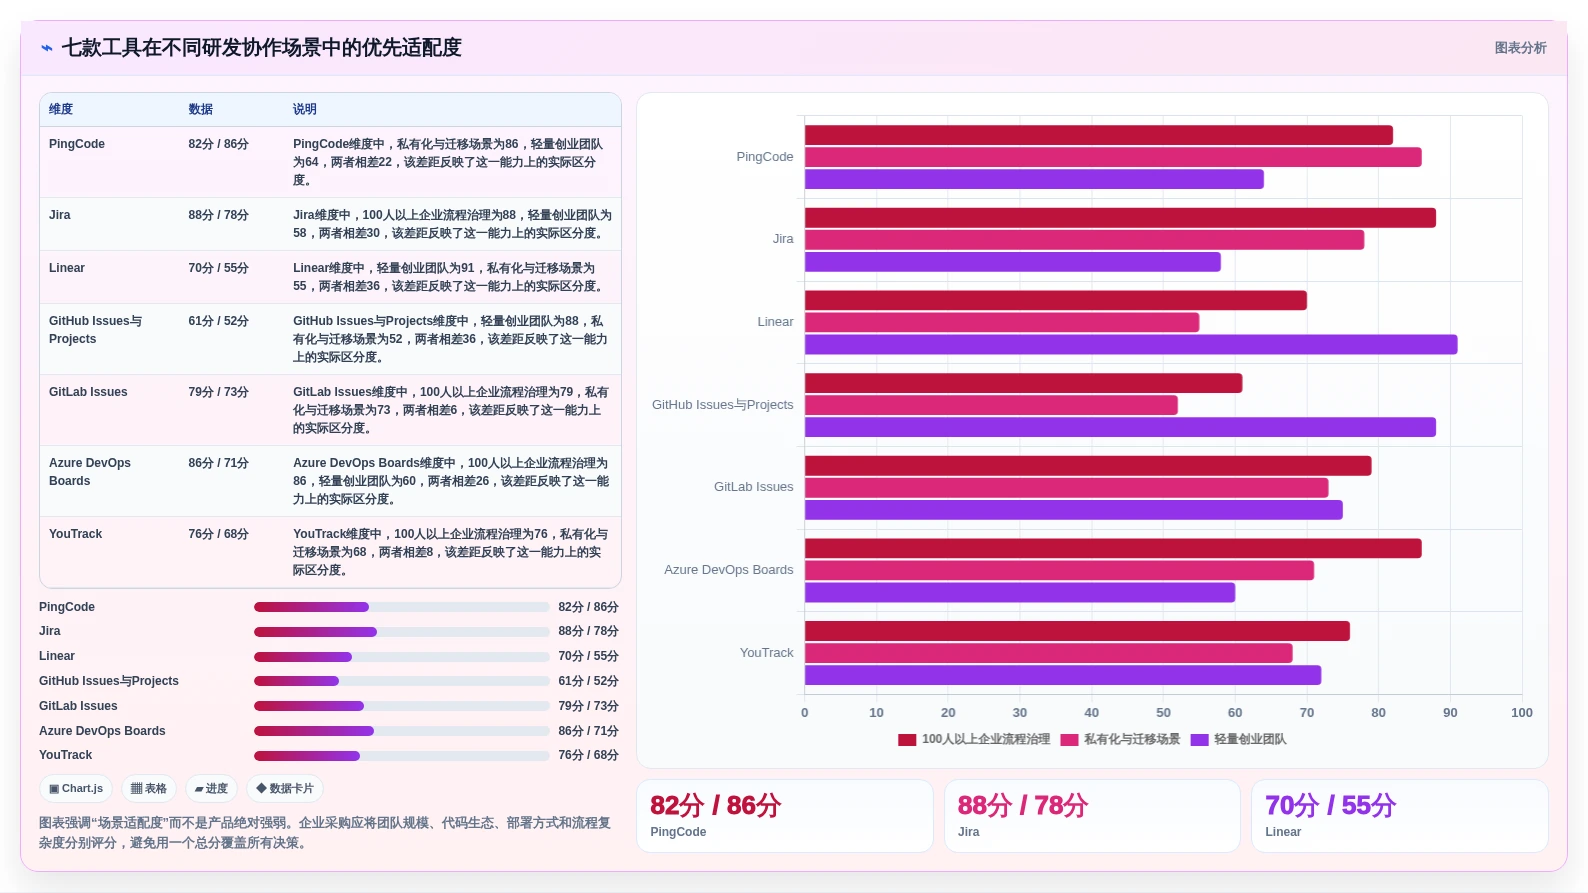Select the Azure DevOps Boards table row name

pyautogui.click(x=90, y=472)
